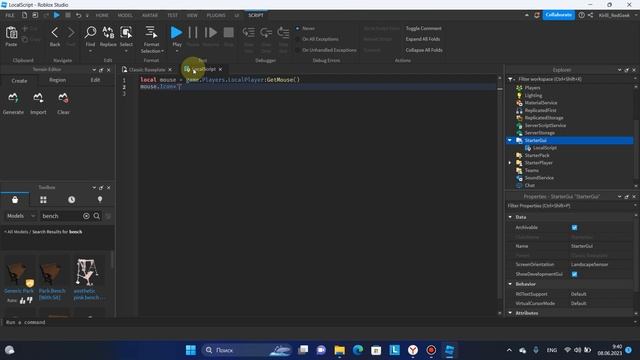Open the HOME ribbon tab
Screen dimensions: 640x360
[x=102, y=15]
